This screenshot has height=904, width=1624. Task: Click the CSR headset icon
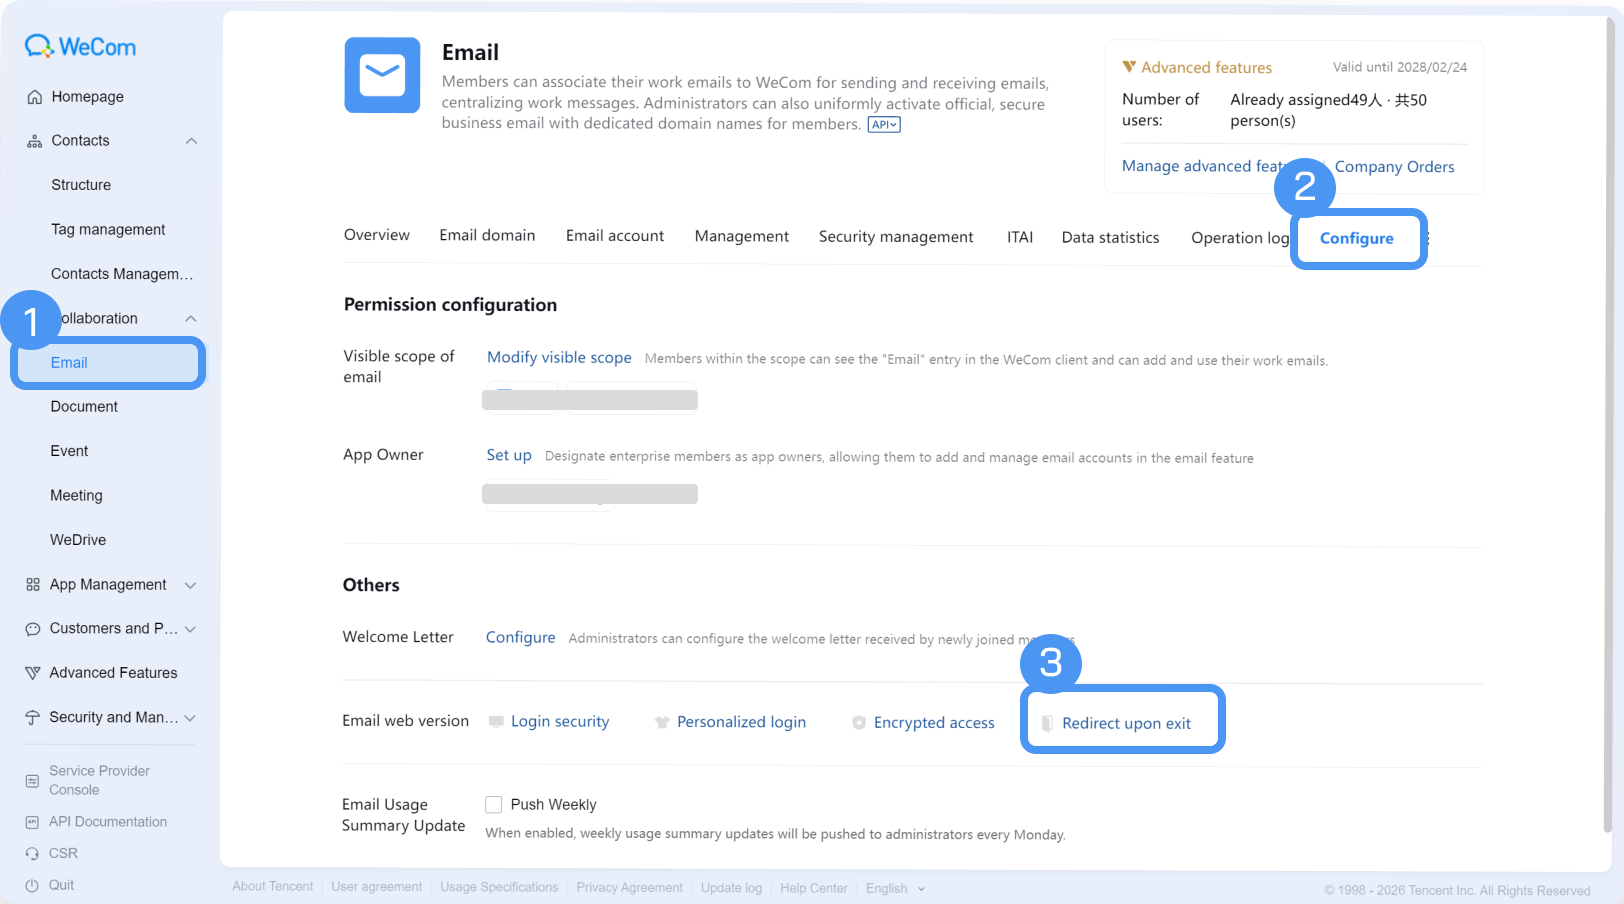(32, 854)
